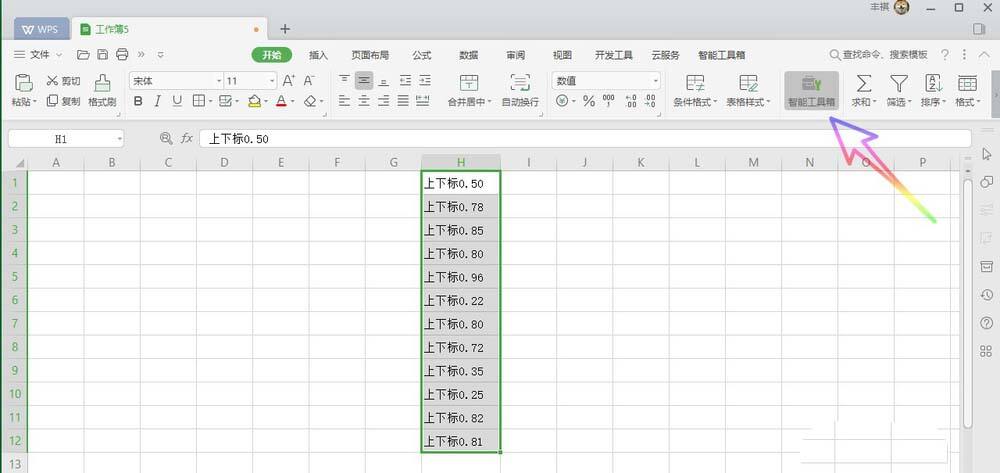Click the Print icon in quick toolbar

tap(122, 55)
